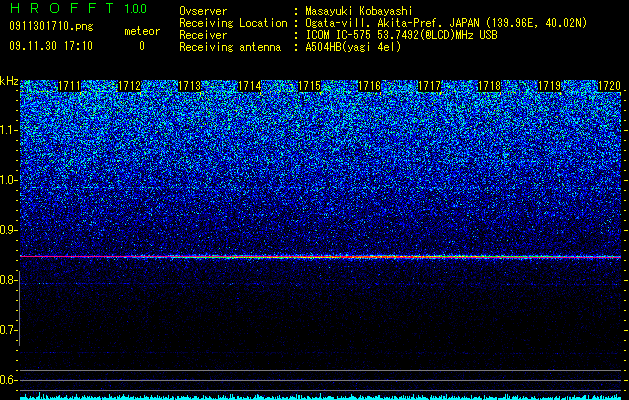This screenshot has height=400, width=629.
Task: Select the 1713 time label
Action: coord(189,86)
